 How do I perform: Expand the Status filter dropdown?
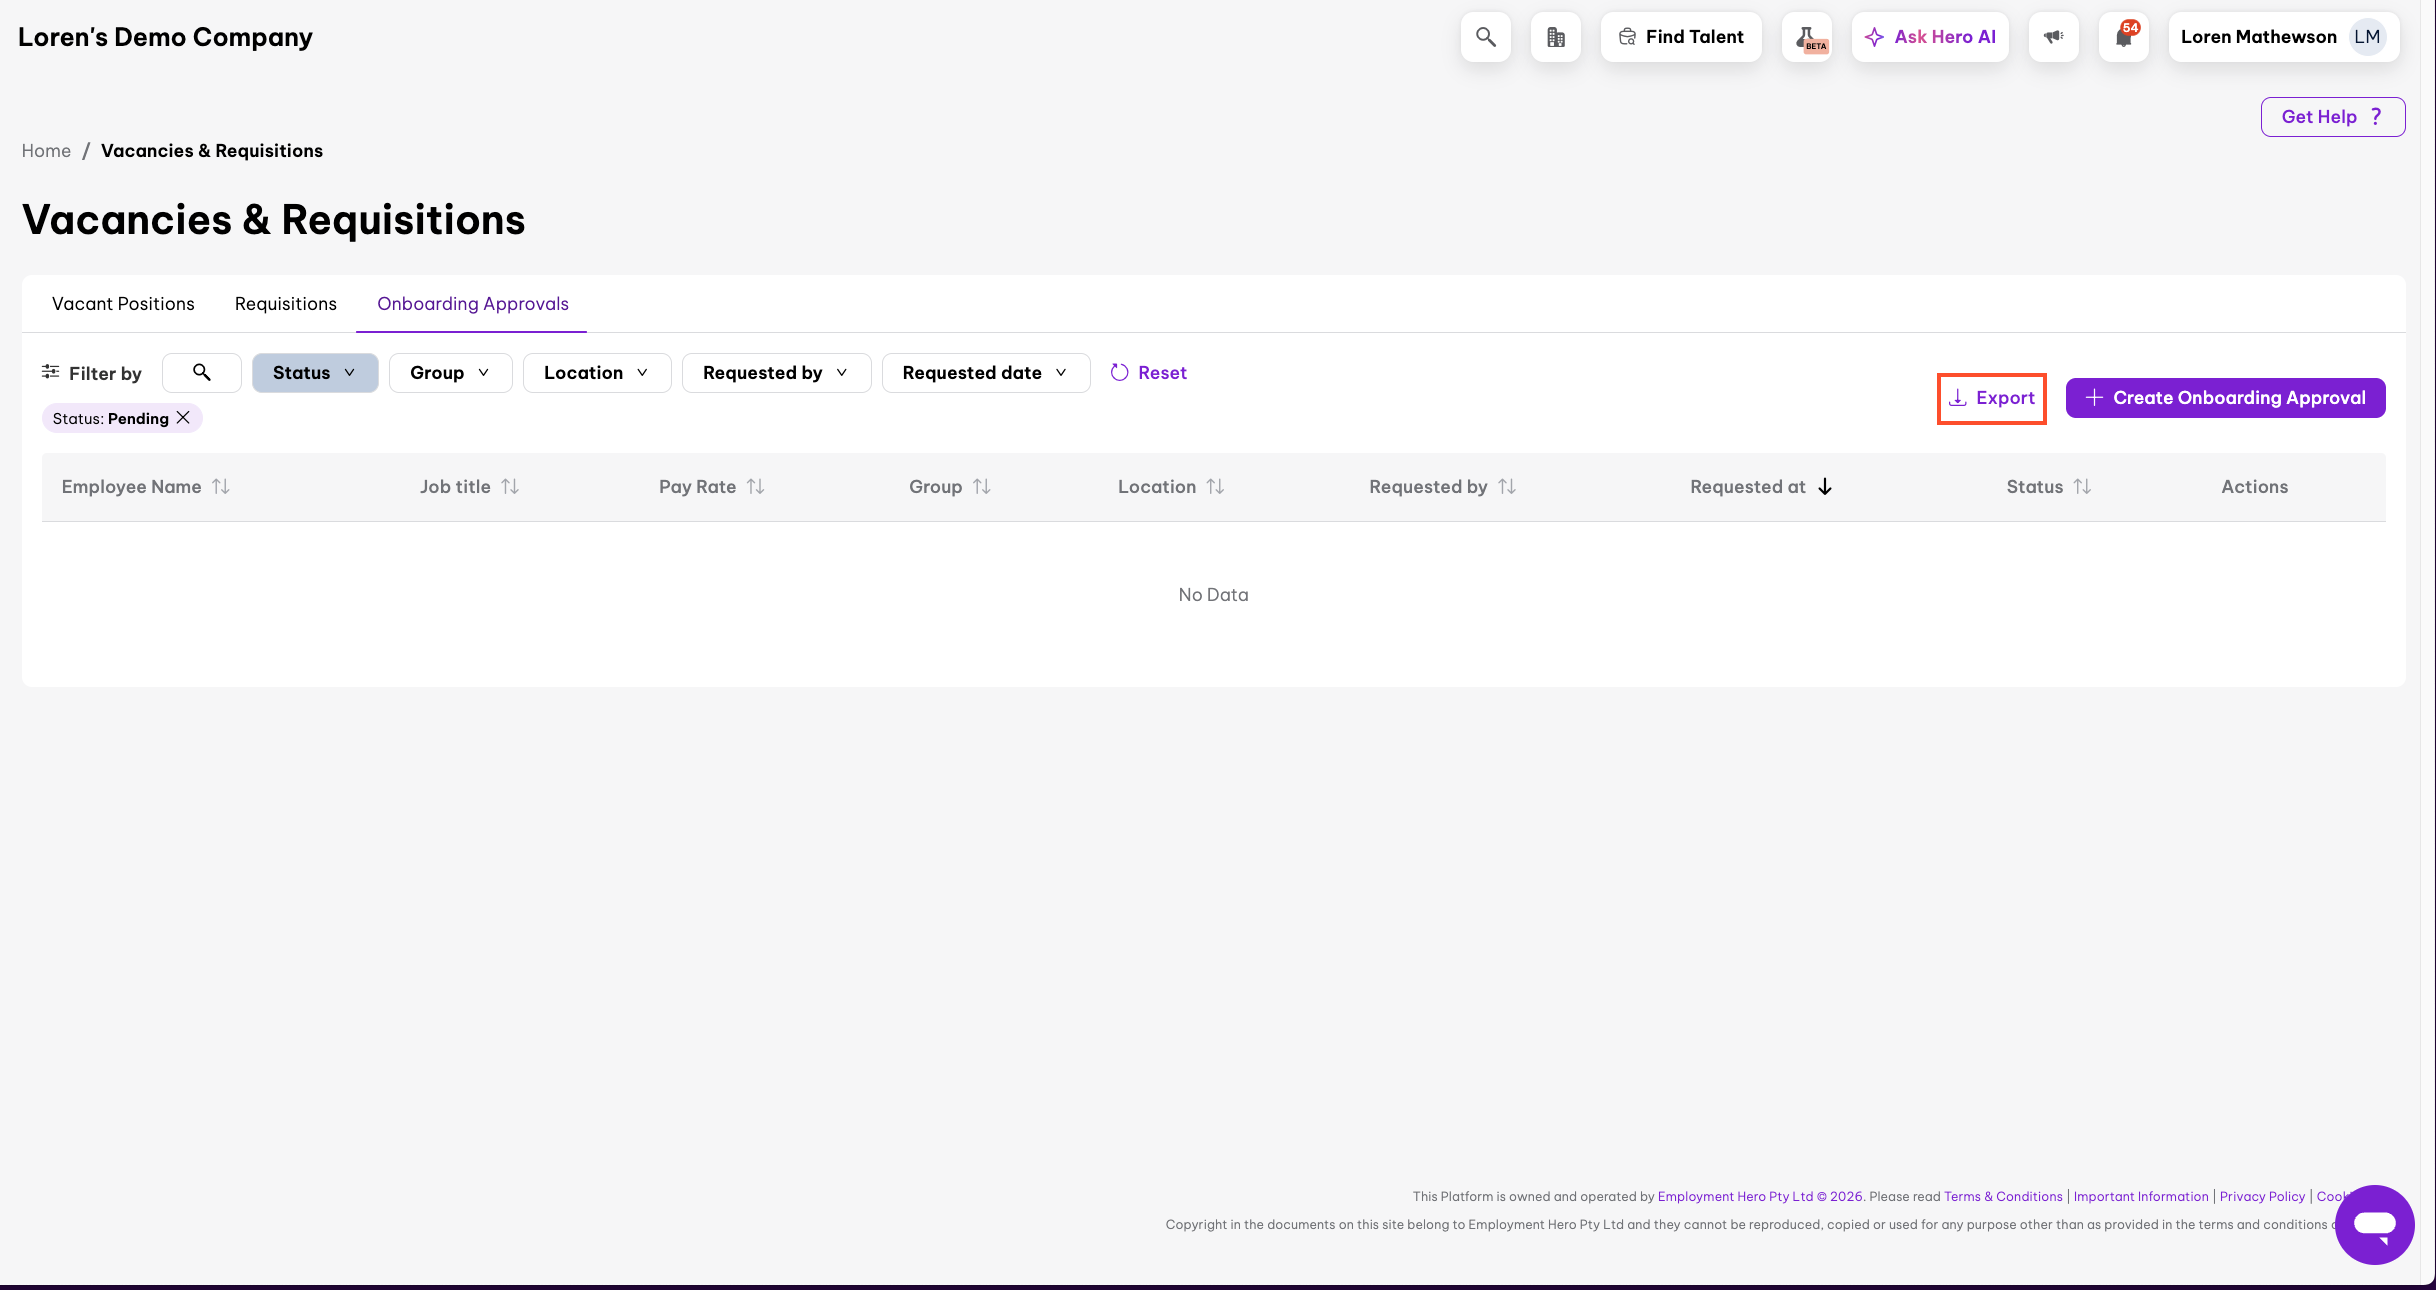pos(314,373)
